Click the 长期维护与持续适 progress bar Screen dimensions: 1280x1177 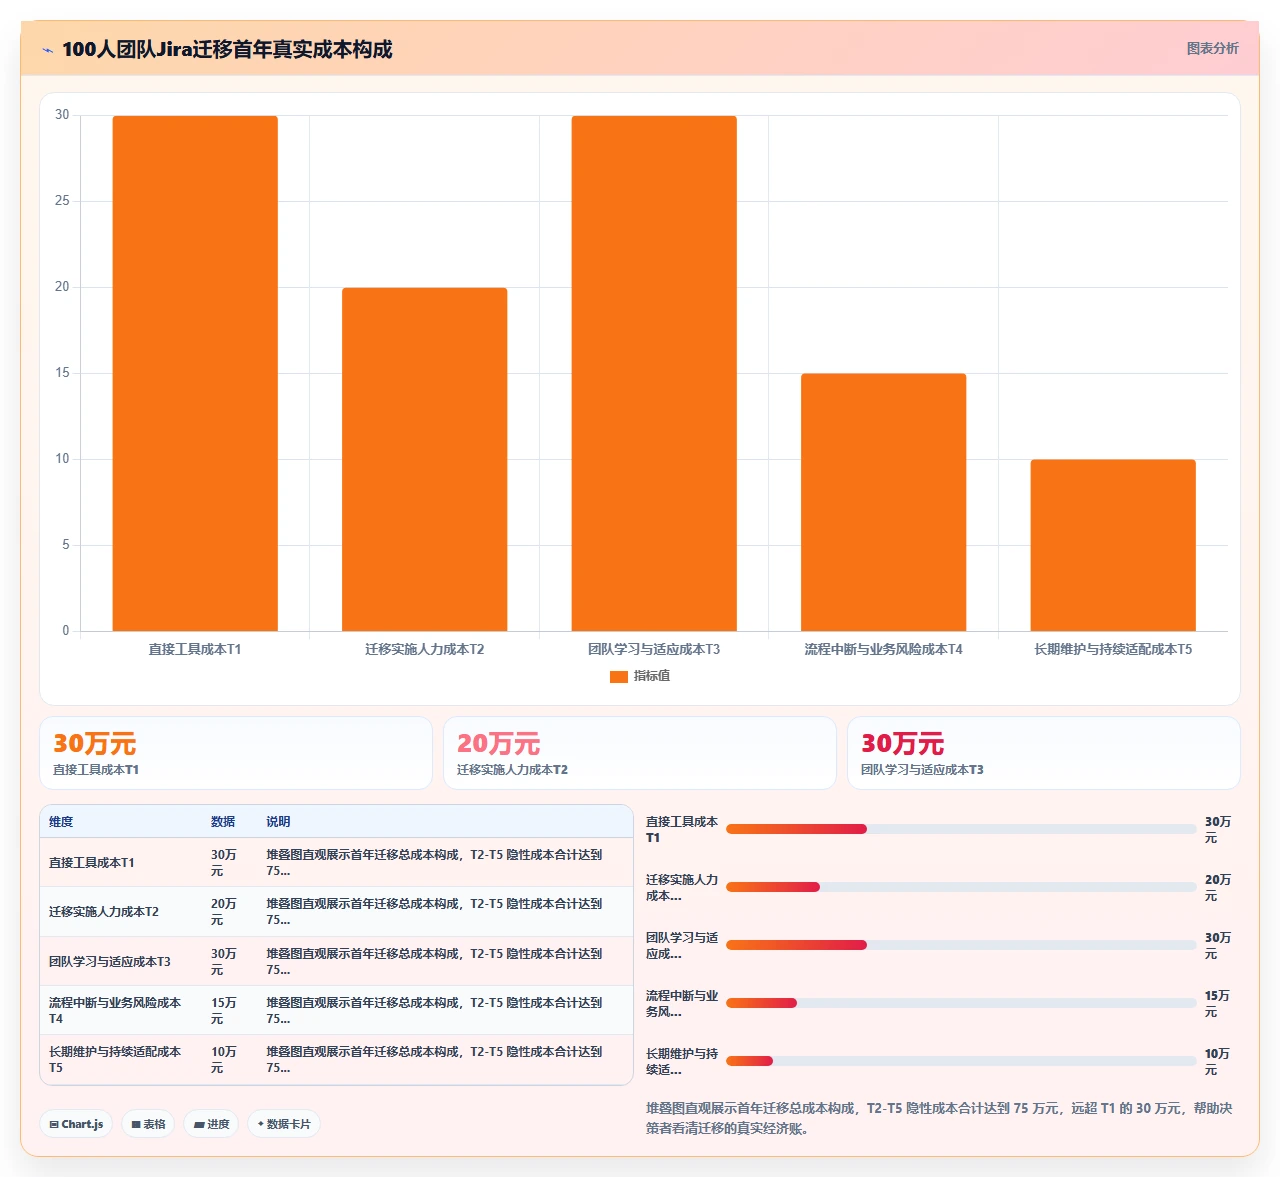pyautogui.click(x=961, y=1061)
